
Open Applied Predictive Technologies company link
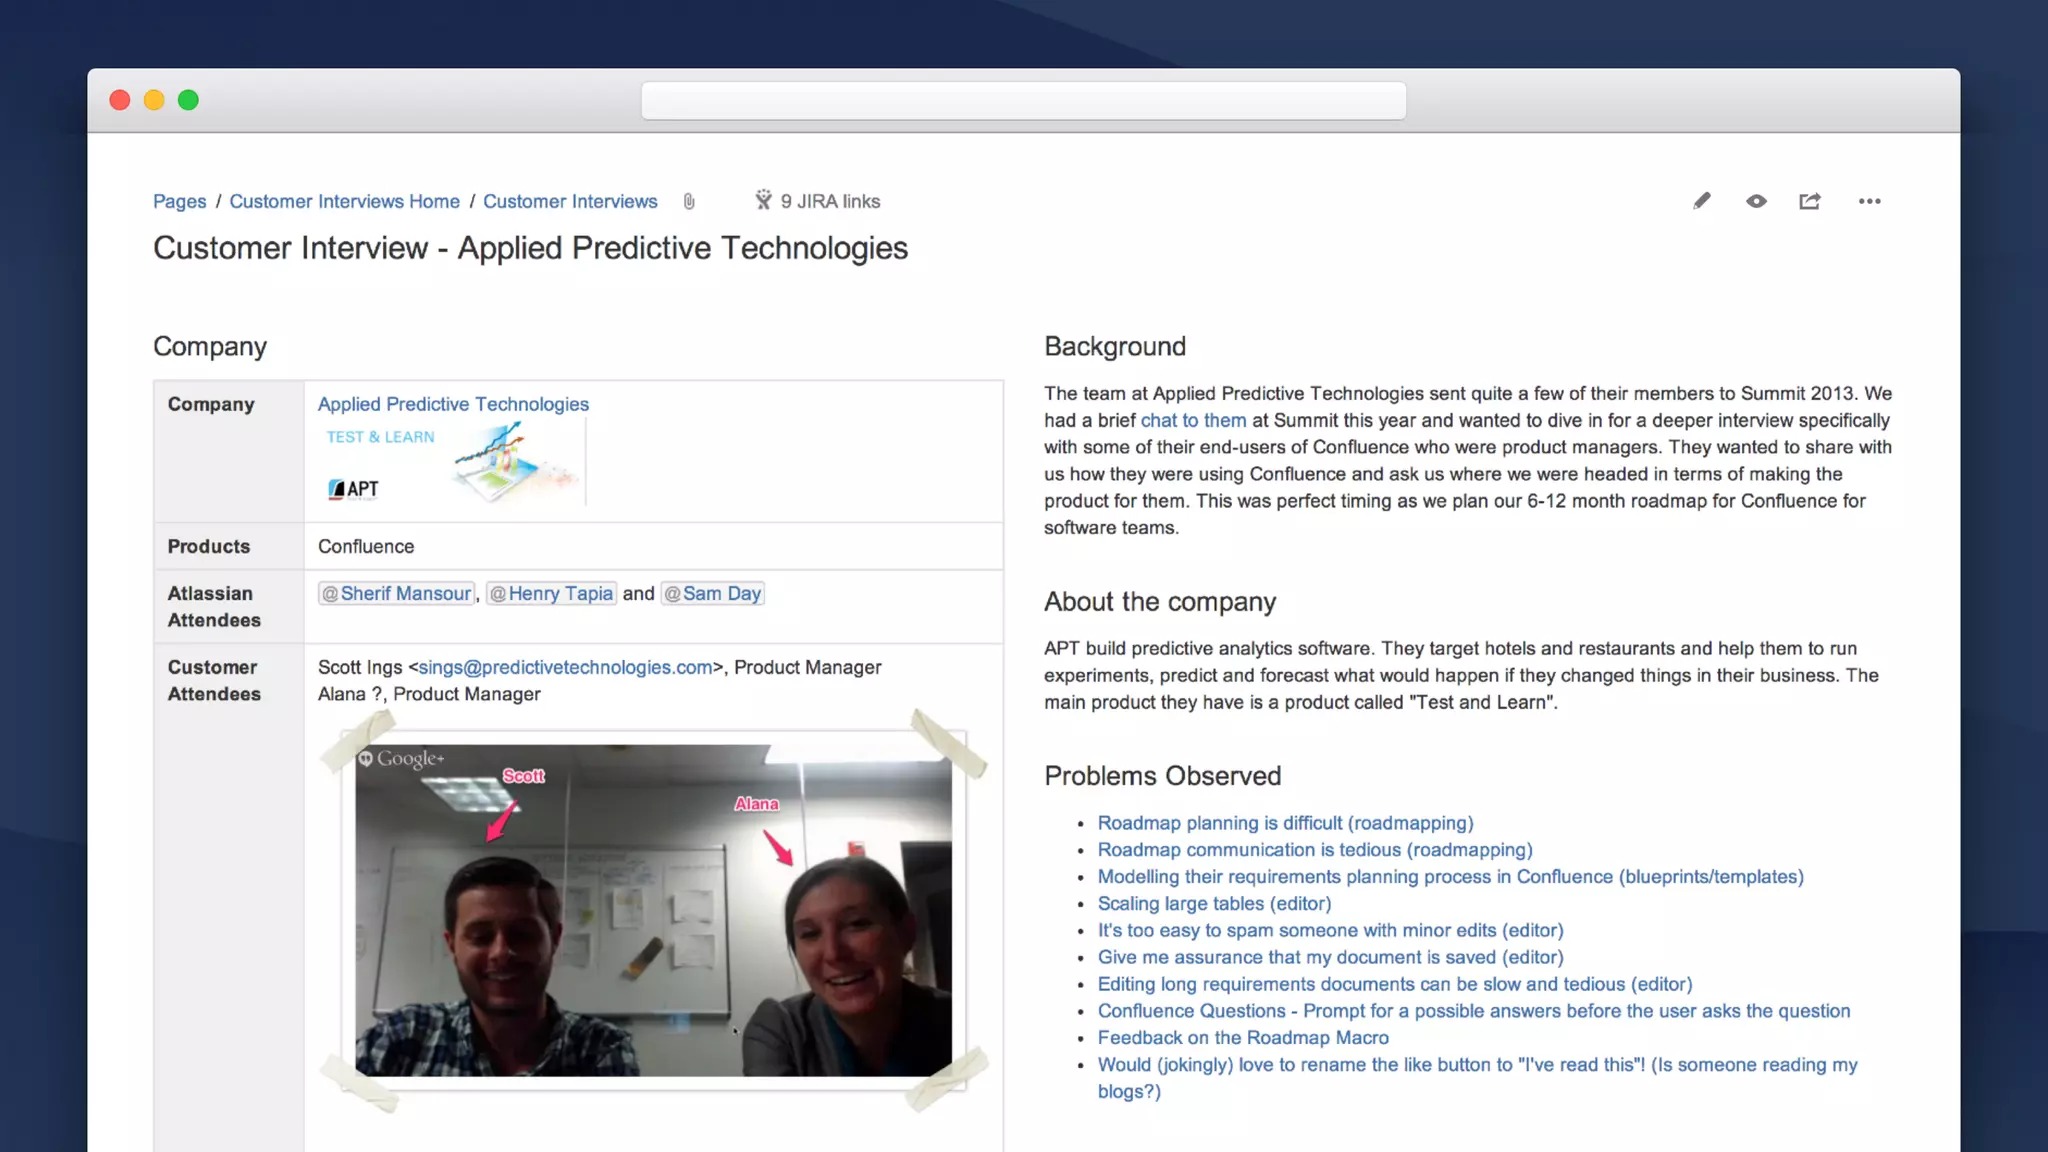point(453,404)
